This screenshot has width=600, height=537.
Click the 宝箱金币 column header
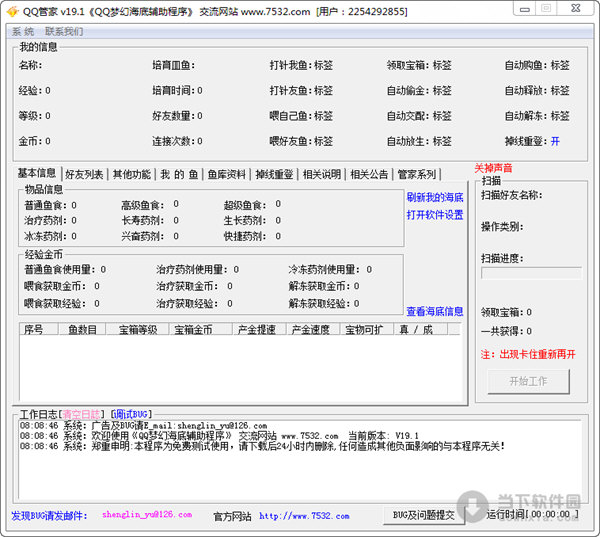pyautogui.click(x=201, y=329)
